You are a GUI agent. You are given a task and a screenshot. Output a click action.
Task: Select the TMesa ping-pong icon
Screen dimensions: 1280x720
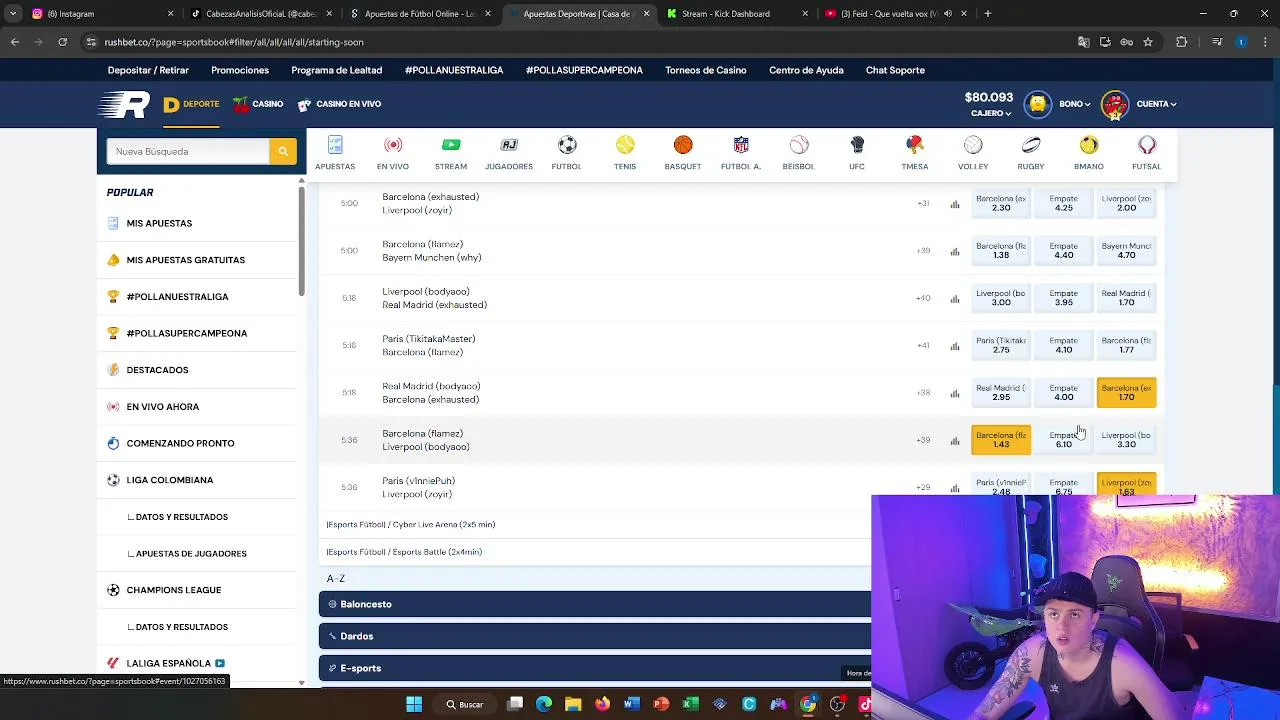[x=915, y=145]
